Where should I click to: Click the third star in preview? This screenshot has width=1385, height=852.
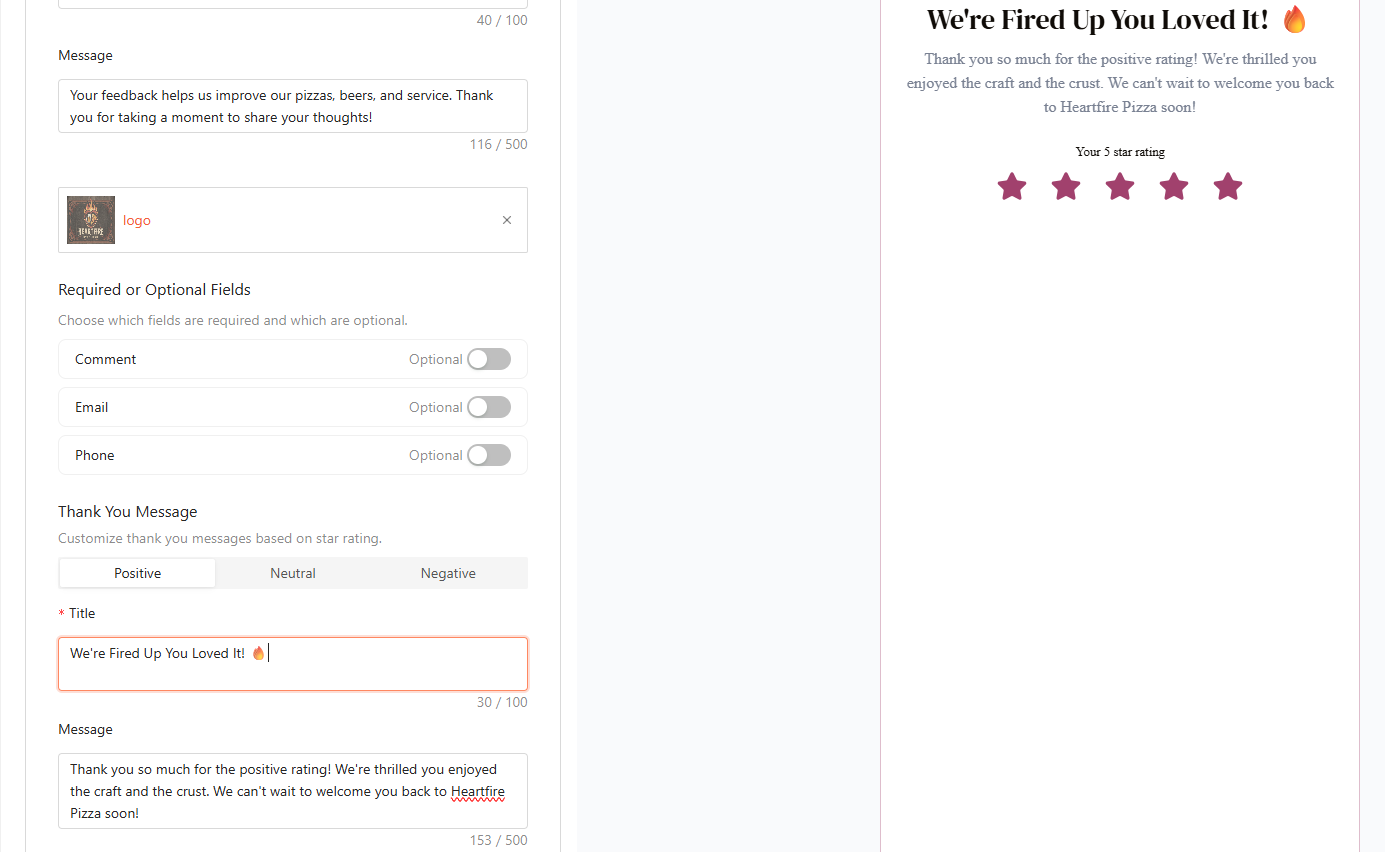pos(1120,187)
